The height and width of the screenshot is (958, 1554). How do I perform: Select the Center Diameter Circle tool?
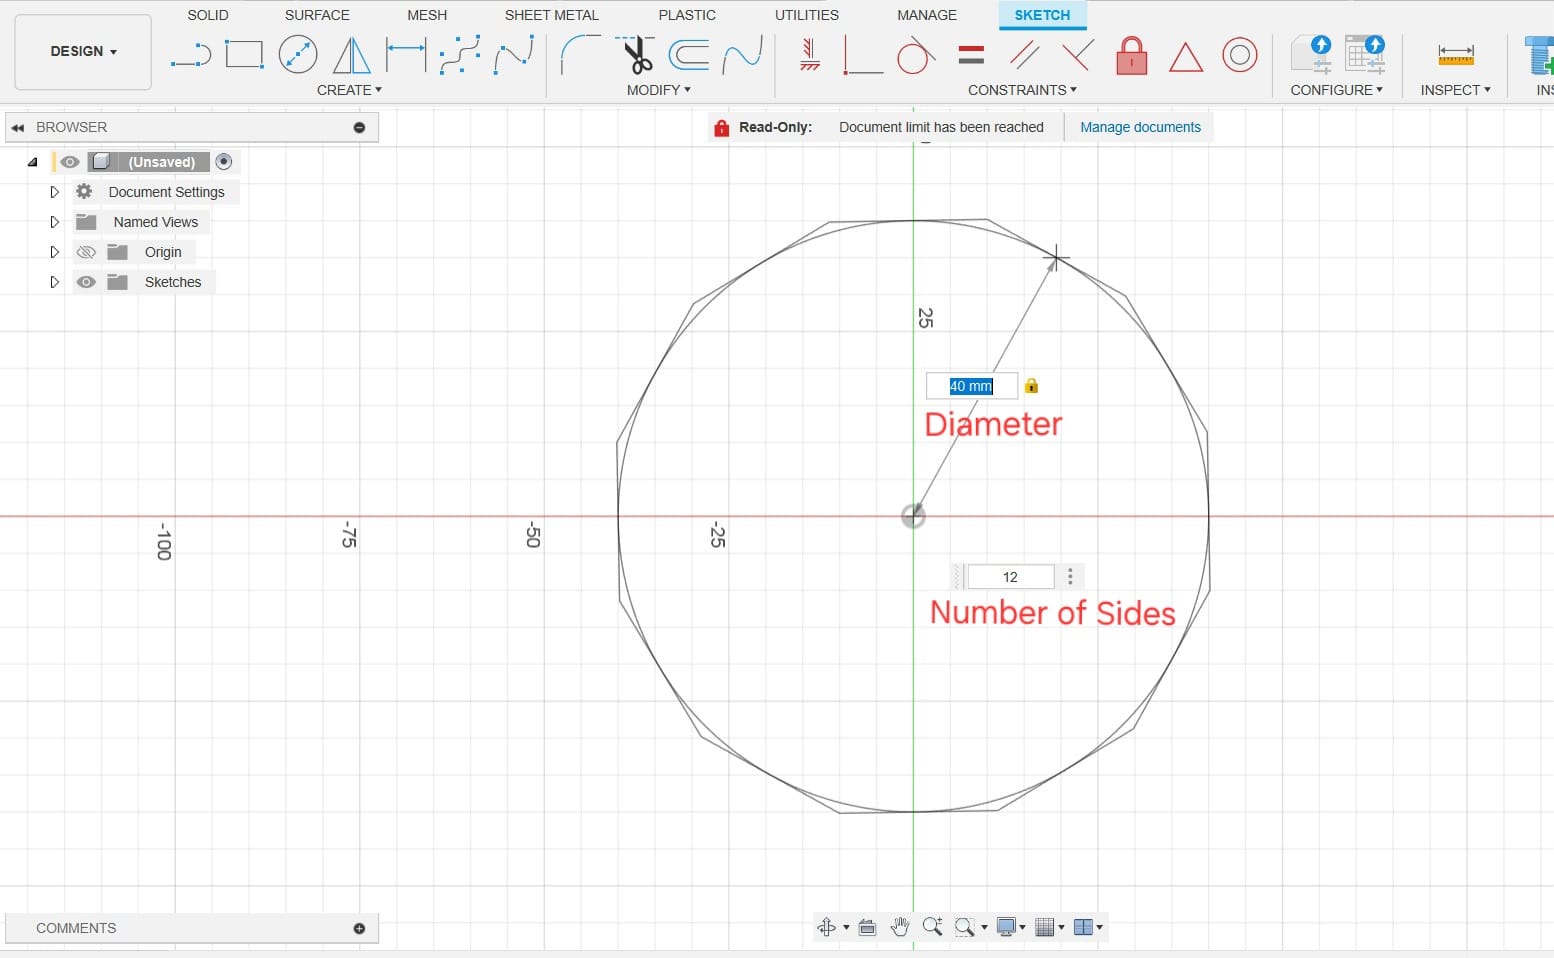298,55
